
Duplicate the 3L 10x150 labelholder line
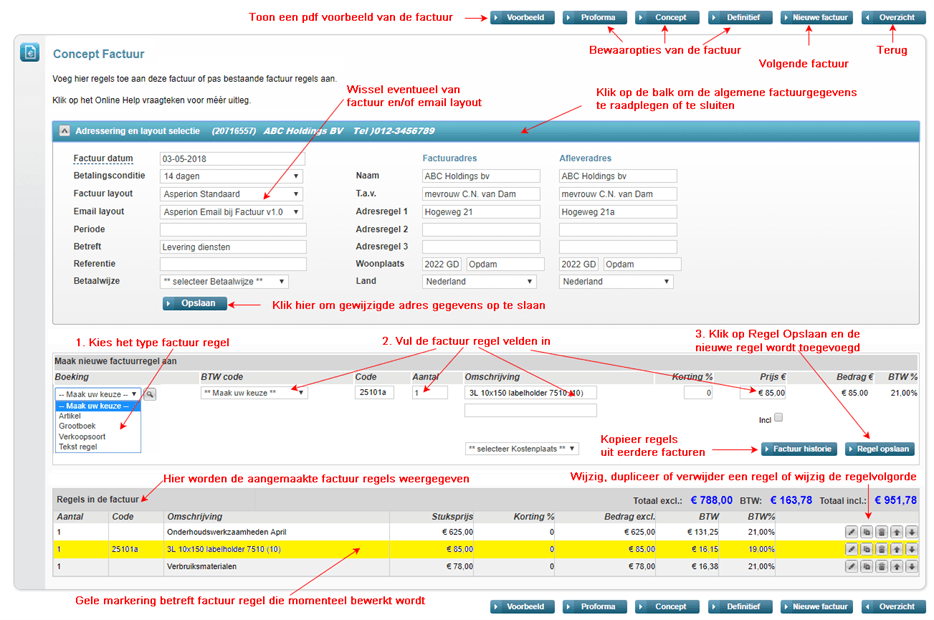pyautogui.click(x=867, y=549)
